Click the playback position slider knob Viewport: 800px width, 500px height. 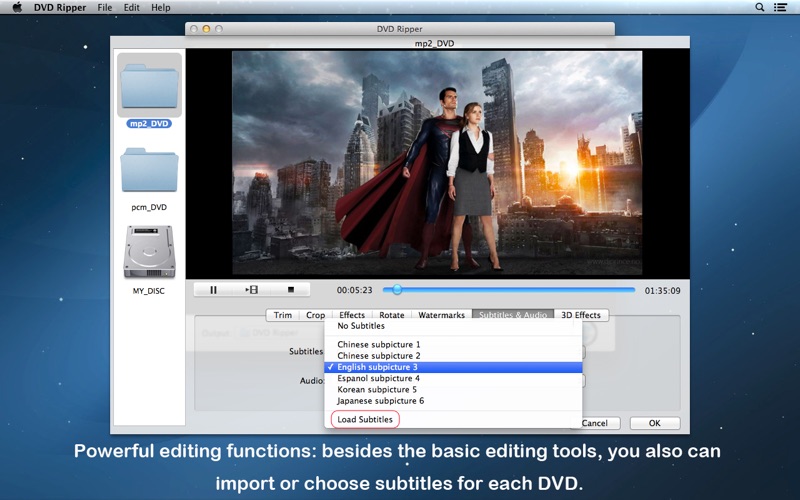point(397,290)
